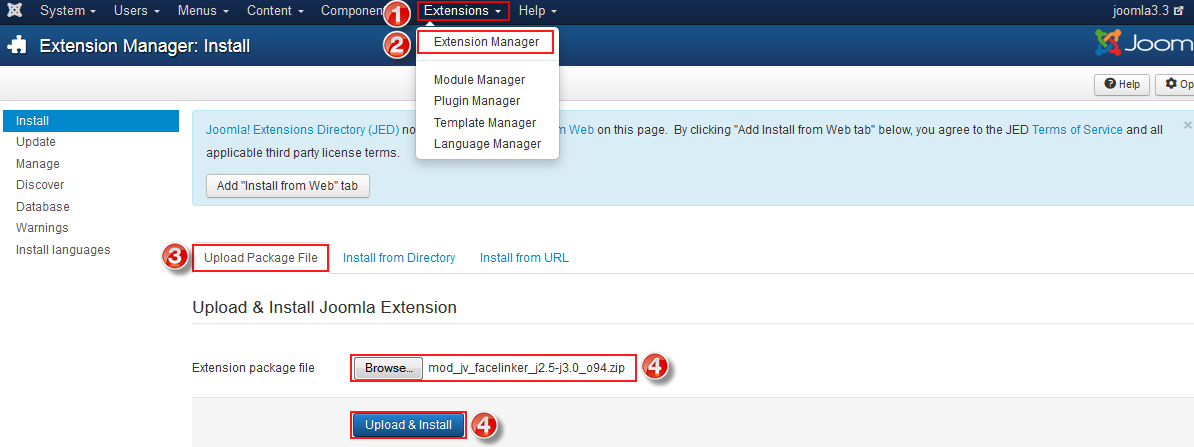Open Template Manager menu entry
This screenshot has width=1194, height=447.
click(484, 123)
